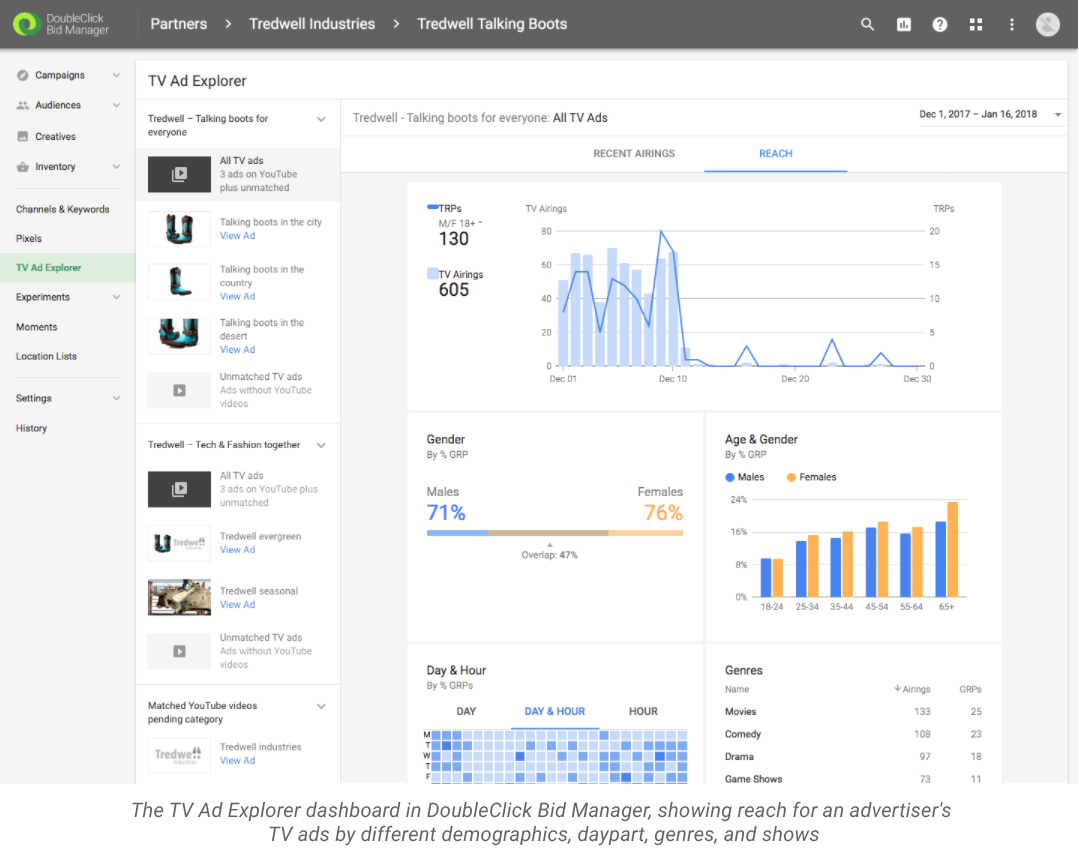Screen dimensions: 1079x864
Task: Expand the Settings sidebar menu chevron
Action: click(116, 398)
